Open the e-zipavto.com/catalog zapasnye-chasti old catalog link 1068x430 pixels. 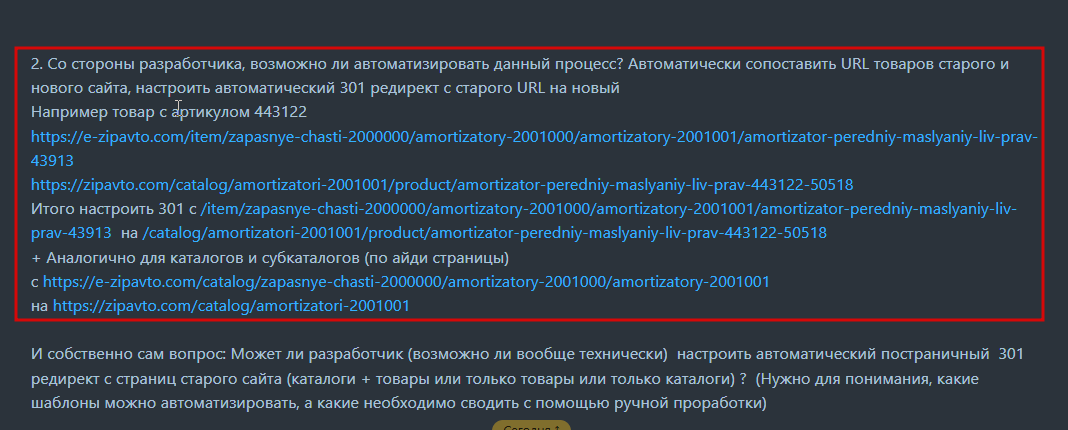click(407, 281)
